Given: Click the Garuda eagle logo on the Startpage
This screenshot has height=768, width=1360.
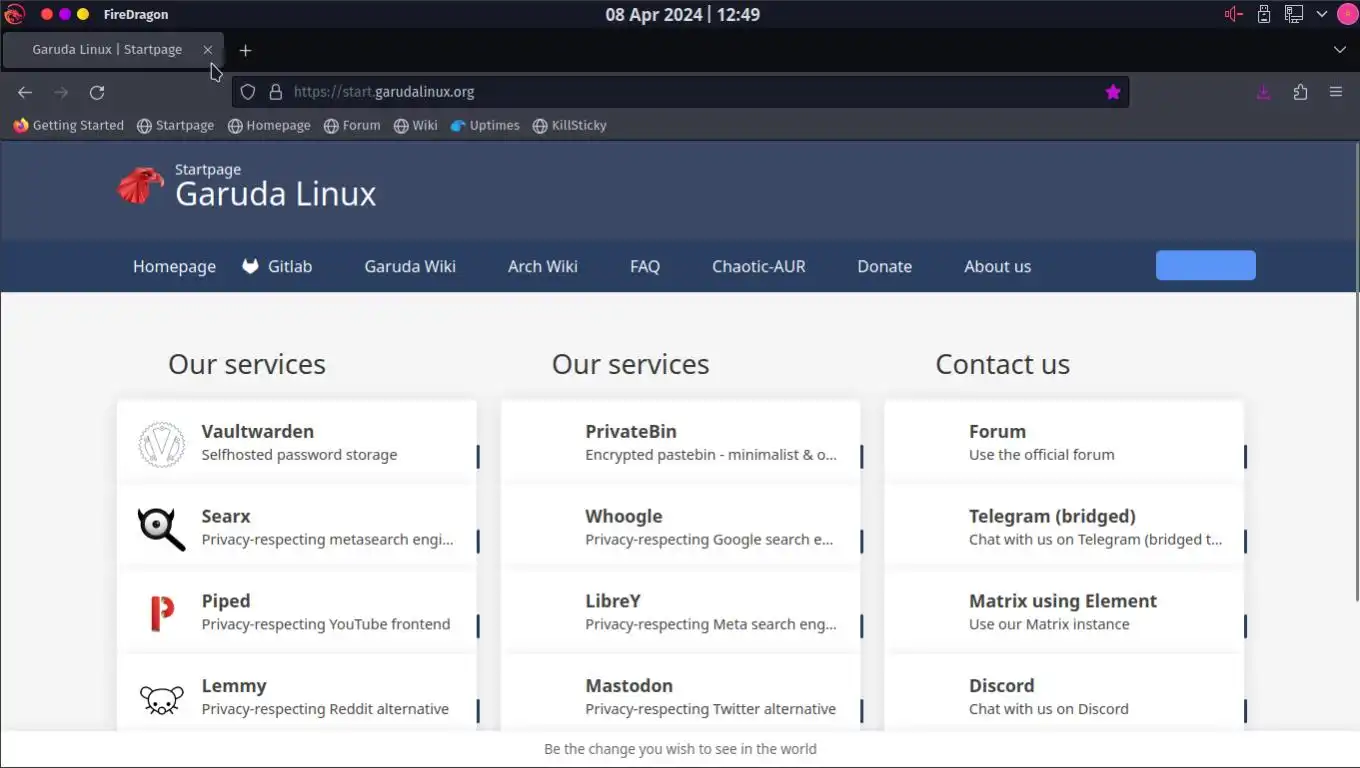Looking at the screenshot, I should [140, 185].
